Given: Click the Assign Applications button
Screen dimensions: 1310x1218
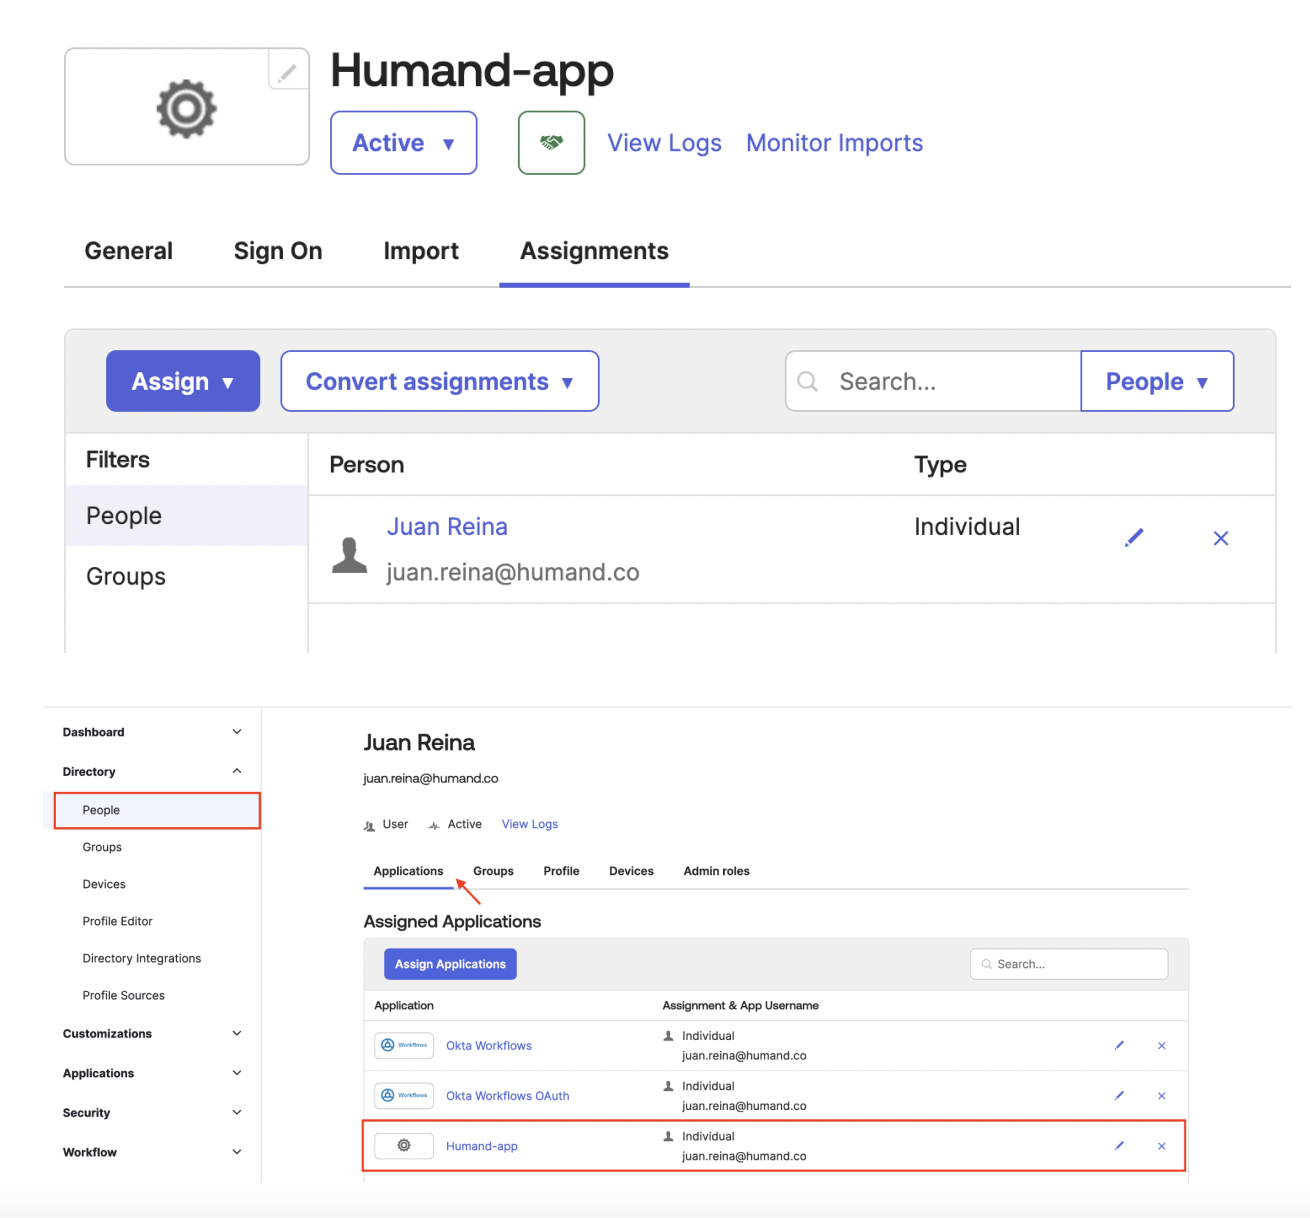Looking at the screenshot, I should pyautogui.click(x=450, y=963).
